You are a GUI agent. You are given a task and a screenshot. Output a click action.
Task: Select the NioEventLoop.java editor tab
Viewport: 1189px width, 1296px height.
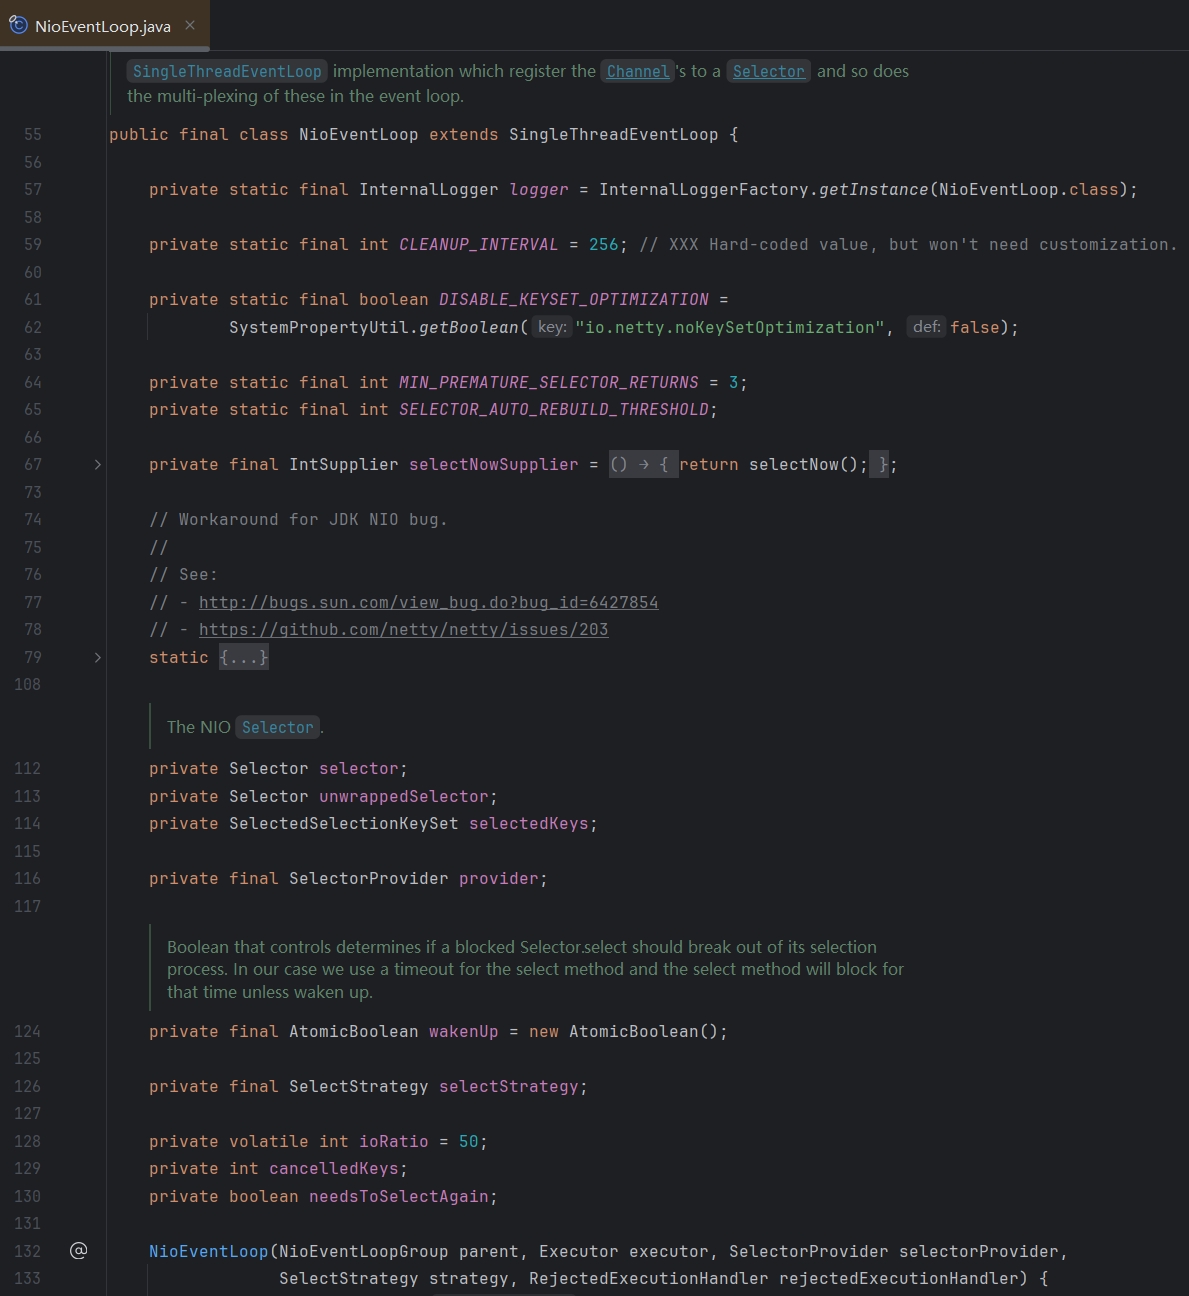(104, 25)
